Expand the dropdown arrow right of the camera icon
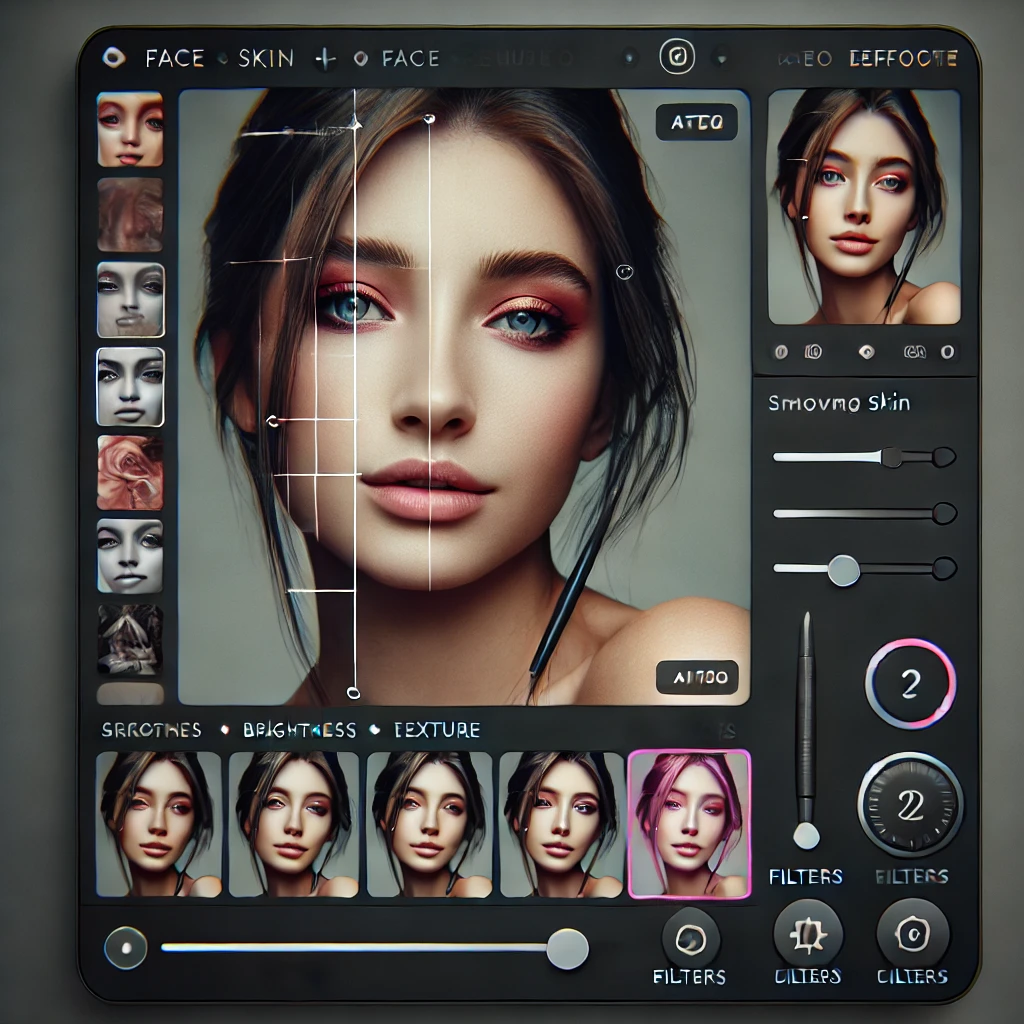 click(x=720, y=58)
